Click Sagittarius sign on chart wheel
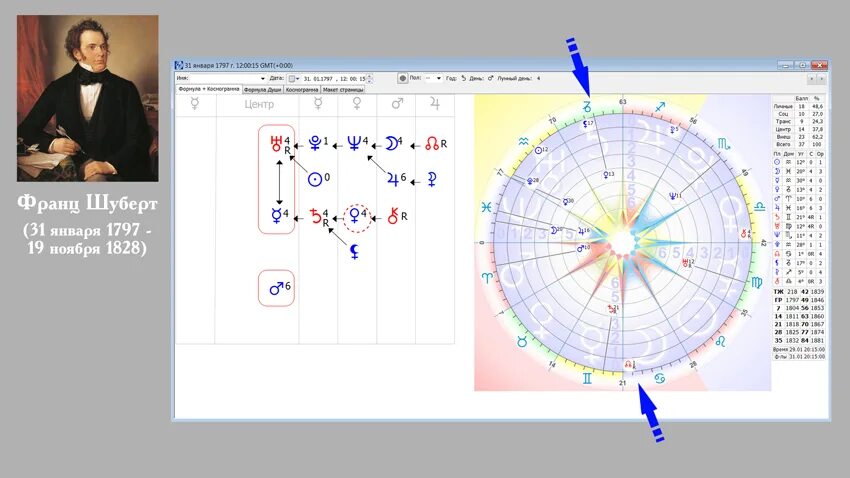 click(660, 107)
